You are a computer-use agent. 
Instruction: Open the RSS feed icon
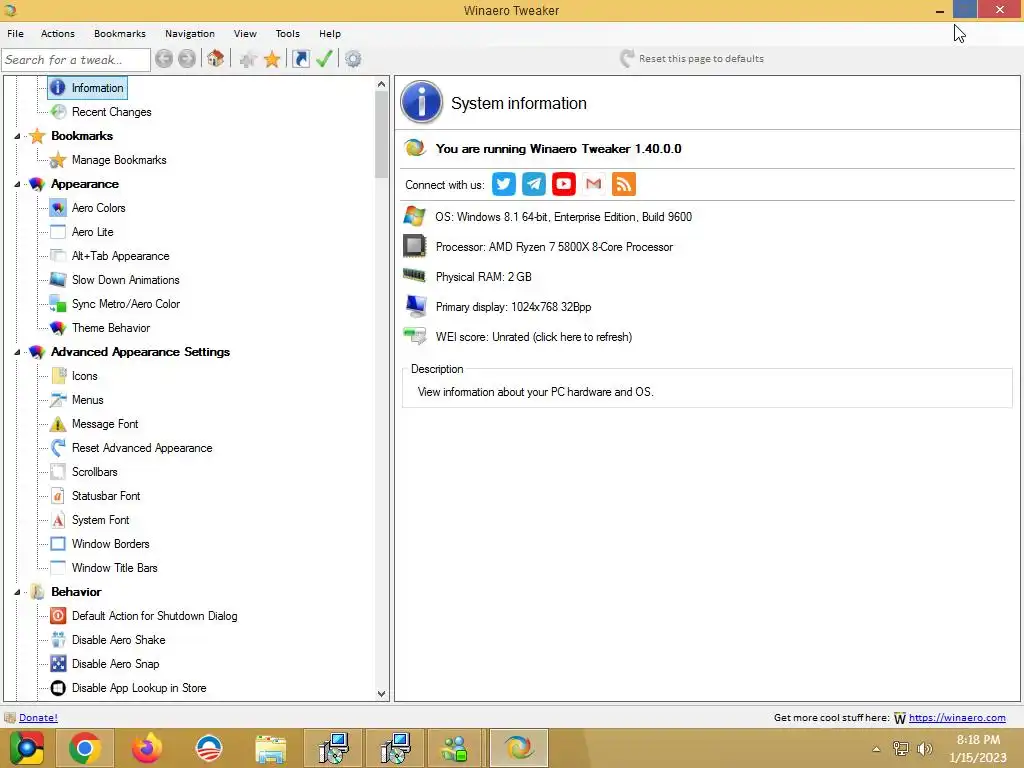coord(624,184)
